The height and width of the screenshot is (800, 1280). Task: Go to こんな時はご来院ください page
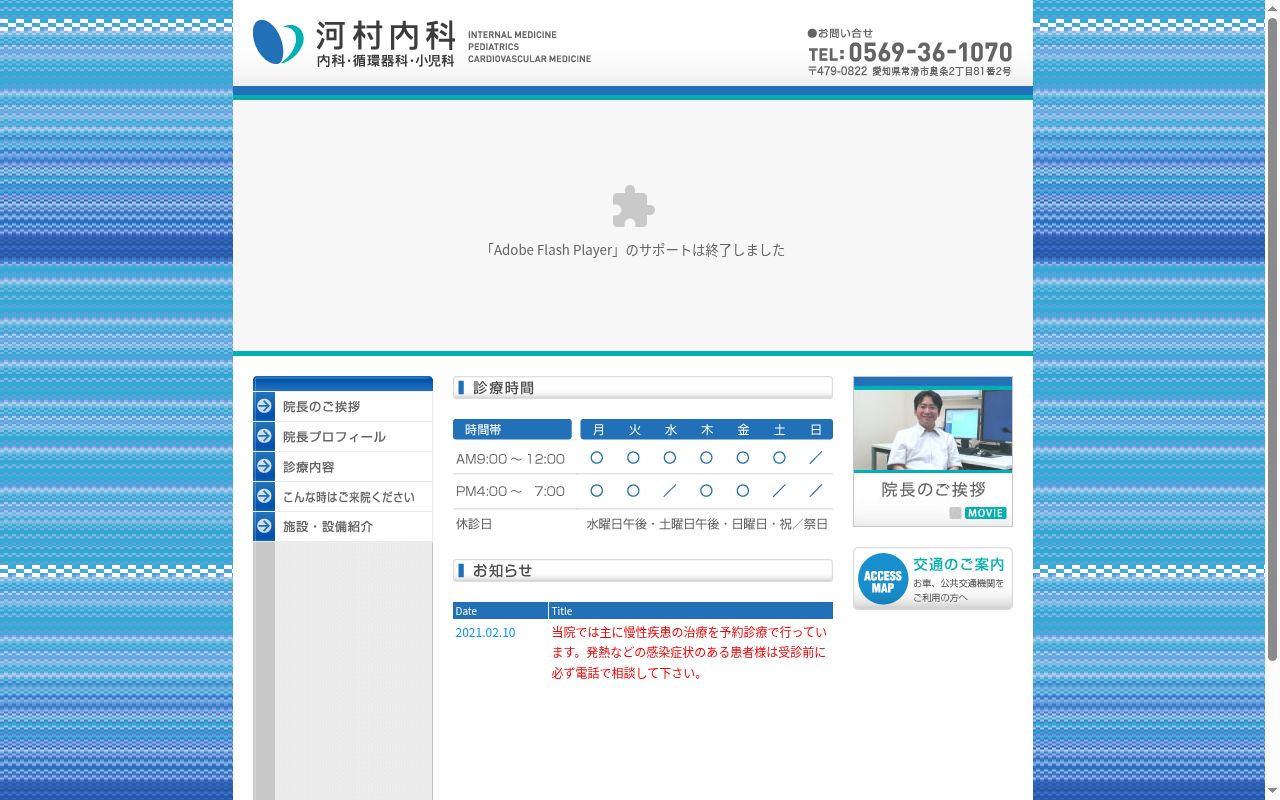[x=343, y=496]
